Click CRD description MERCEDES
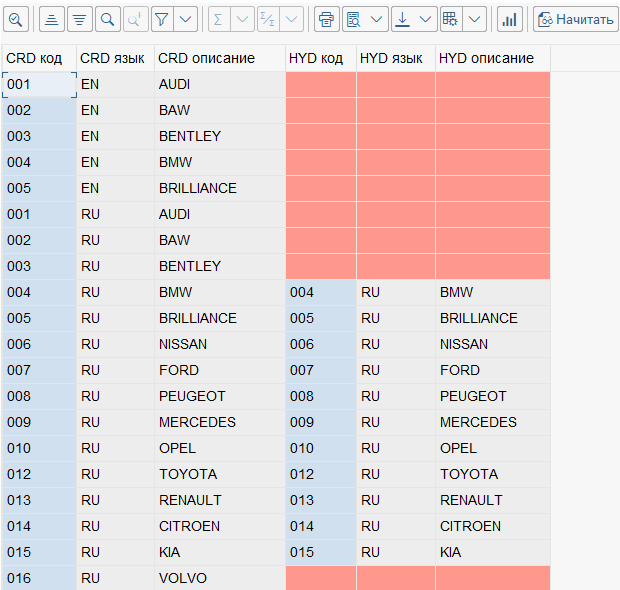Viewport: 620px width, 590px height. 220,422
